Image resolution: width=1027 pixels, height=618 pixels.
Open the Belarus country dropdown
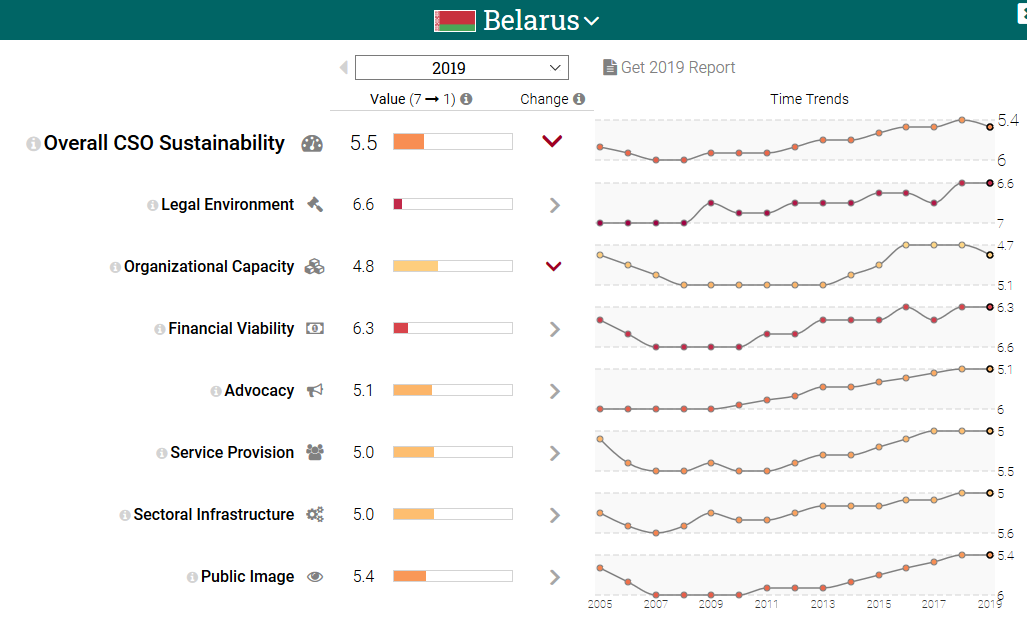[x=591, y=20]
